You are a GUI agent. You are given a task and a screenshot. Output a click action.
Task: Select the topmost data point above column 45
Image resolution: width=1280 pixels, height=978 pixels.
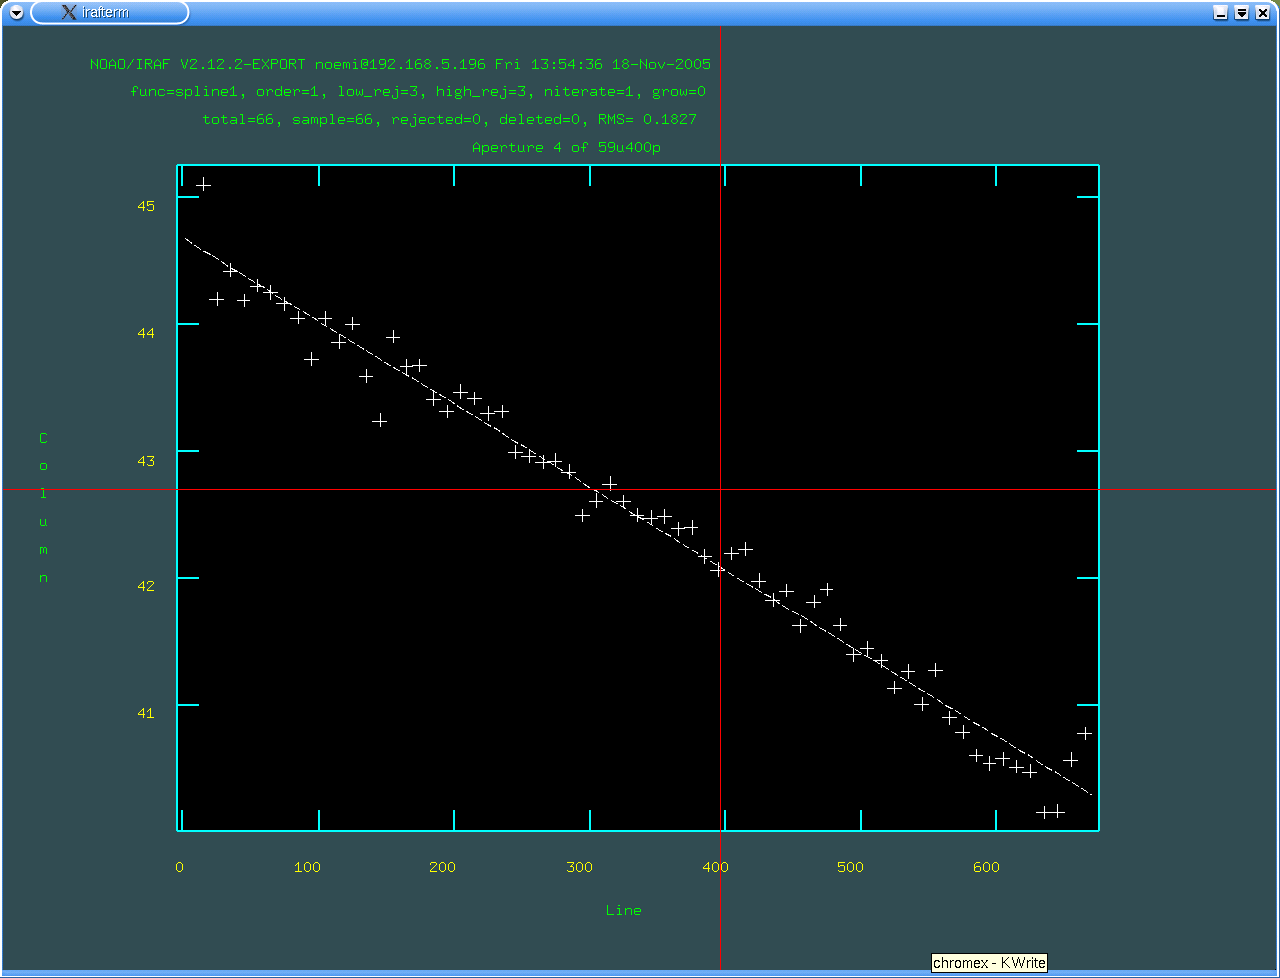point(203,185)
